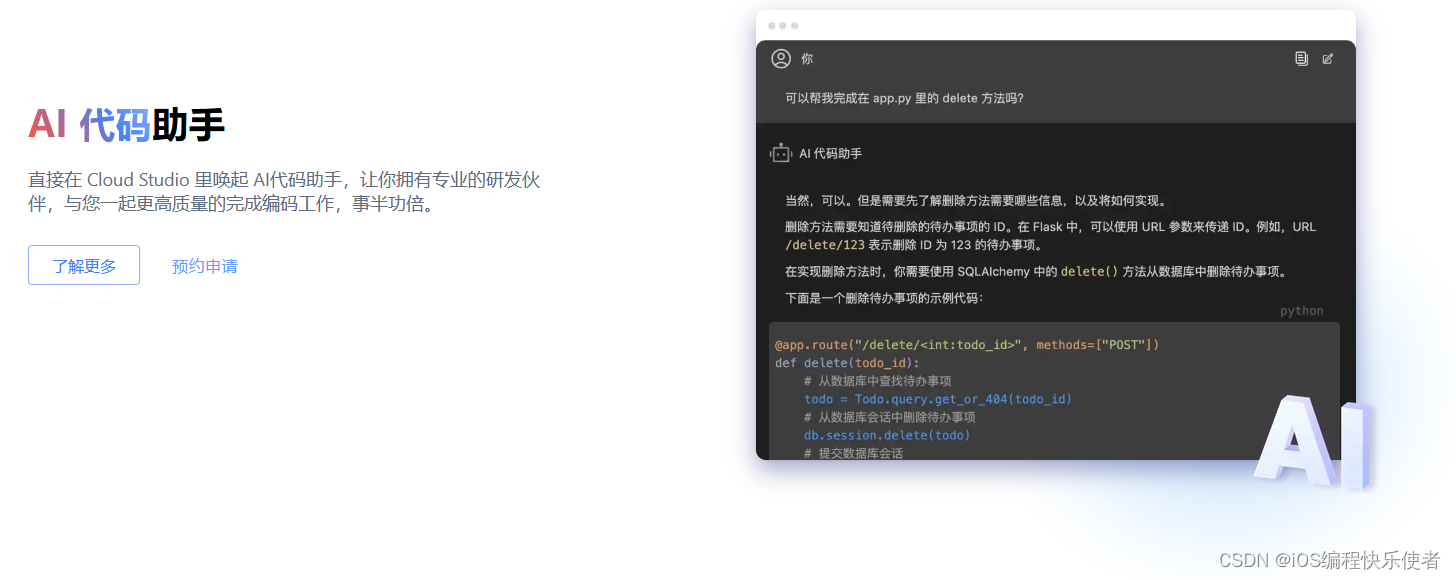Click the comment # 从数据库会话中删除待办事项

click(889, 417)
